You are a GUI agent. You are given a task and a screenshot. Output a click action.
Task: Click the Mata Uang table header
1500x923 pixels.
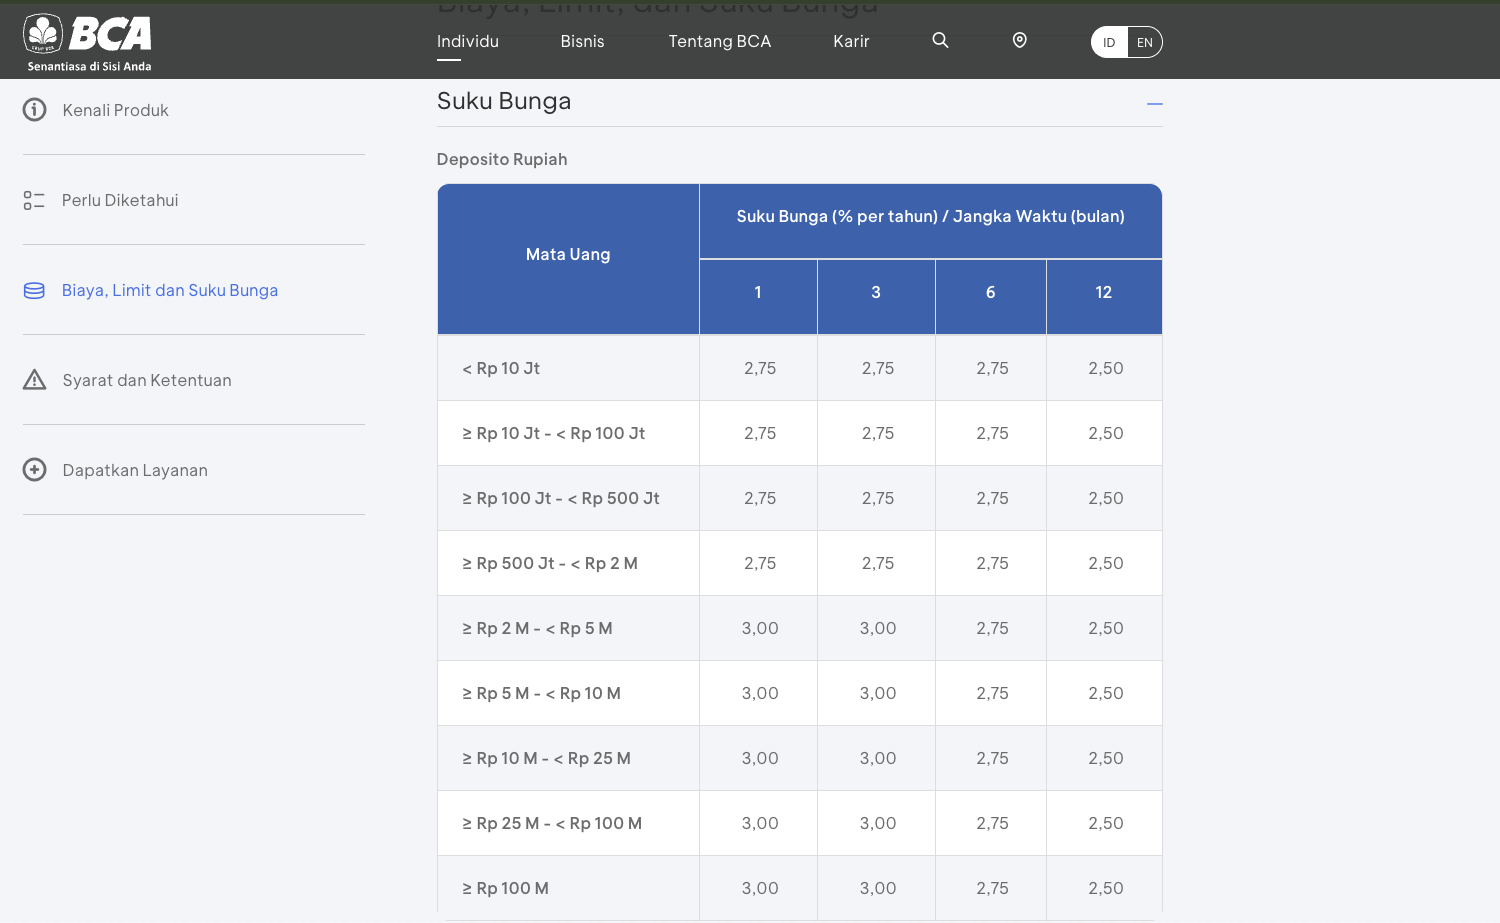(x=568, y=255)
